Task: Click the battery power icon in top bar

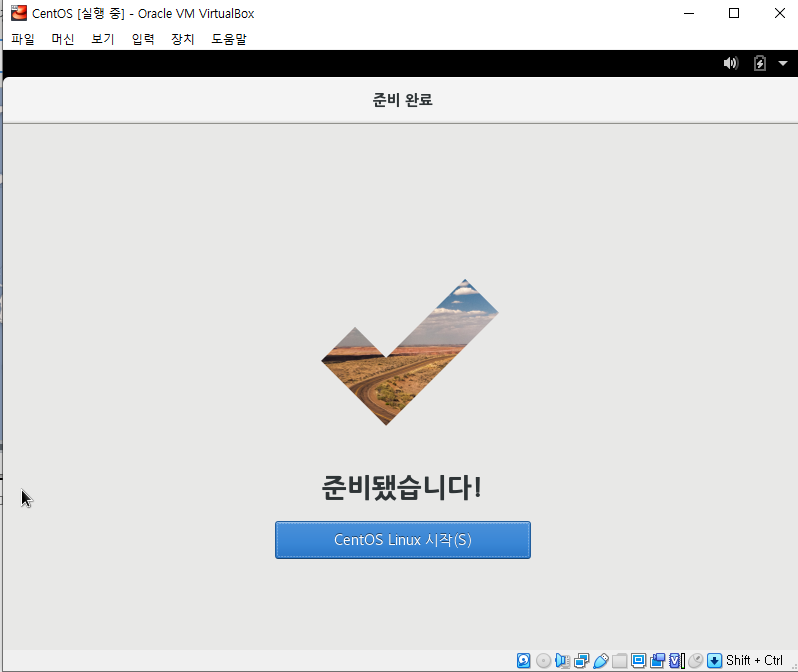Action: click(x=759, y=63)
